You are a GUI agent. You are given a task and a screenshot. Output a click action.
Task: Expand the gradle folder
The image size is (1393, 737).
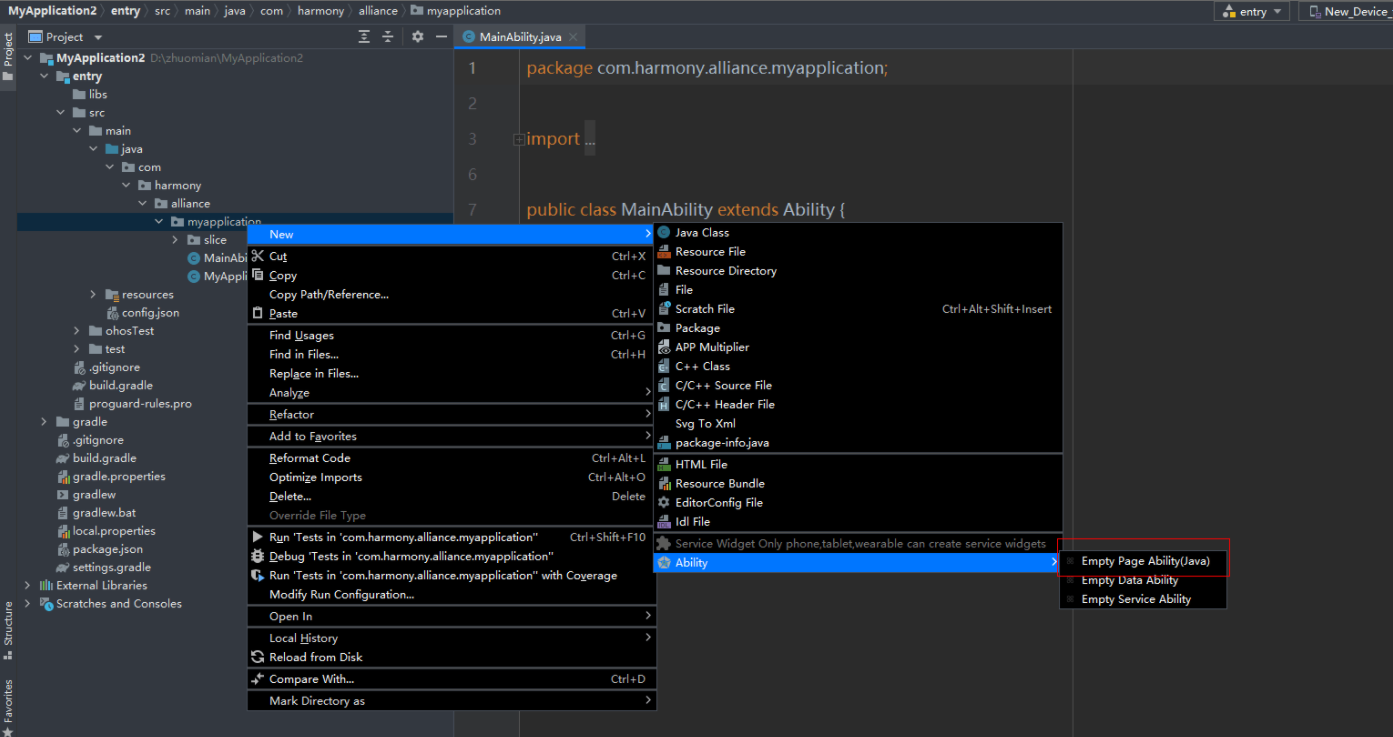[45, 422]
